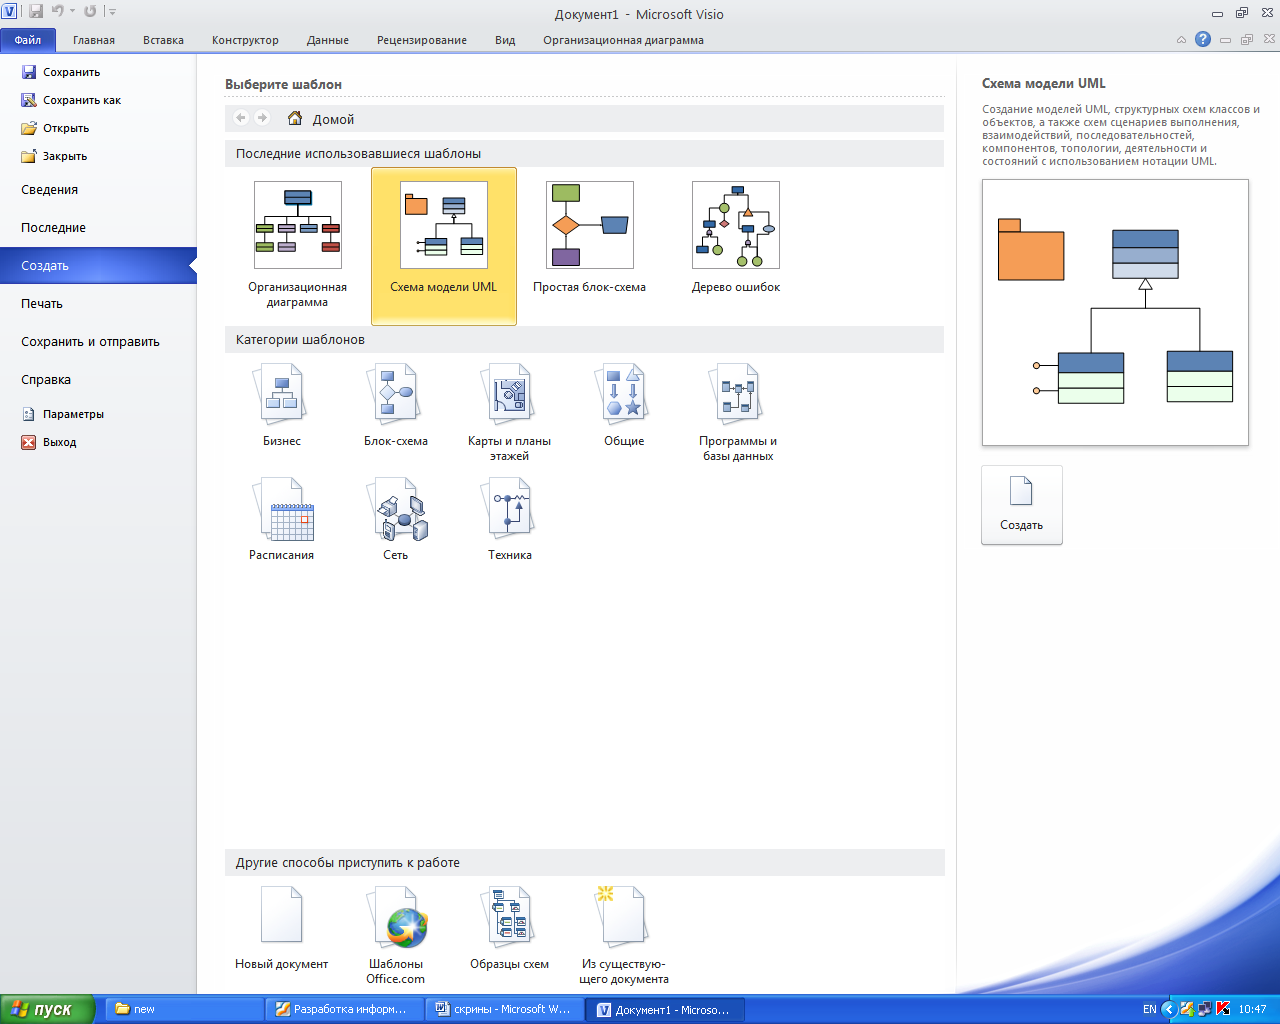The image size is (1280, 1024).
Task: Switch to the Рецензирование ribbon tab
Action: 422,40
